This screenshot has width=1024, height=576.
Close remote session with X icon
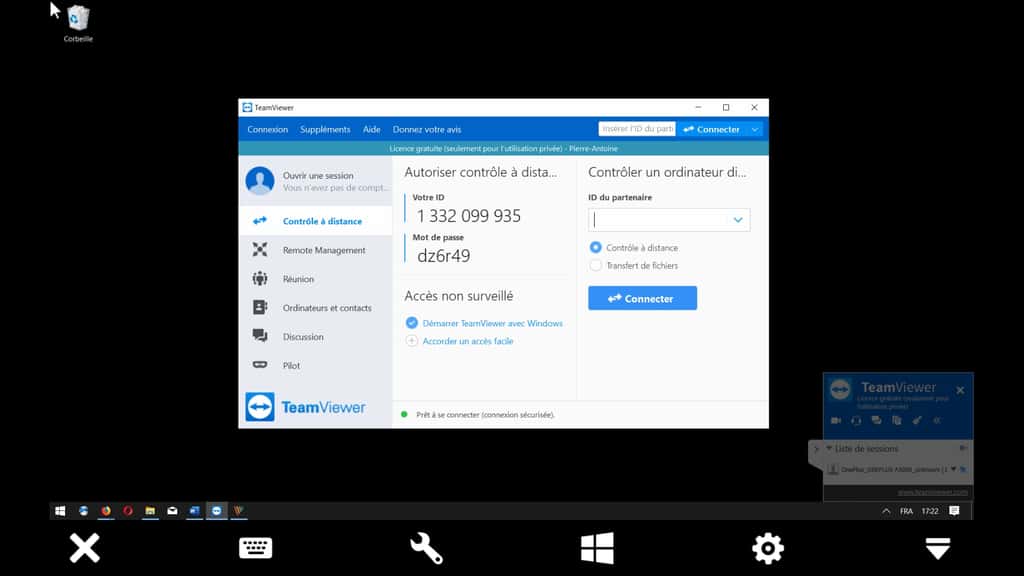click(x=85, y=547)
